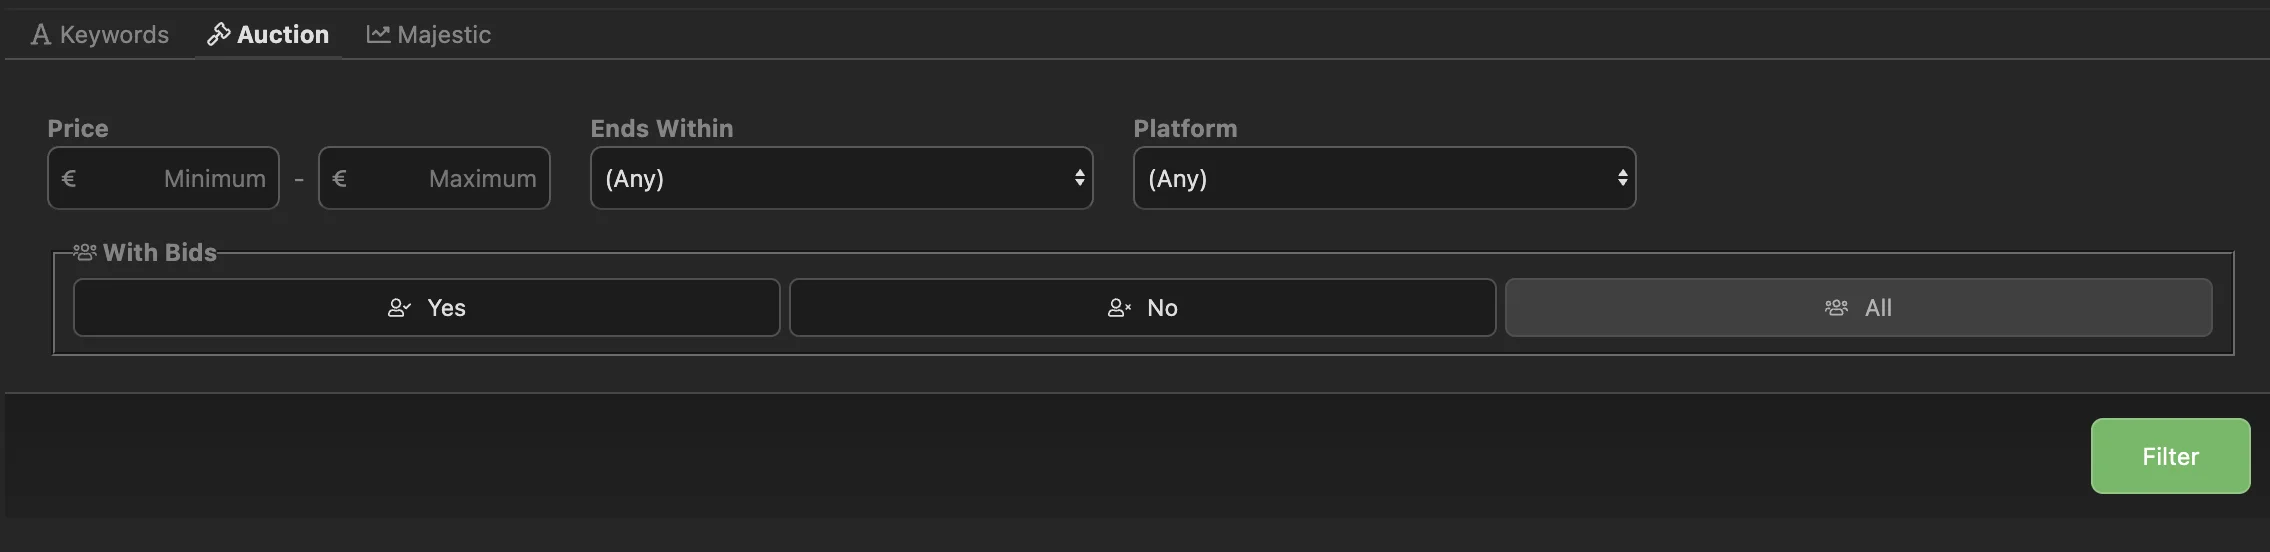Click the With Bids group icon
The width and height of the screenshot is (2270, 552).
(85, 253)
